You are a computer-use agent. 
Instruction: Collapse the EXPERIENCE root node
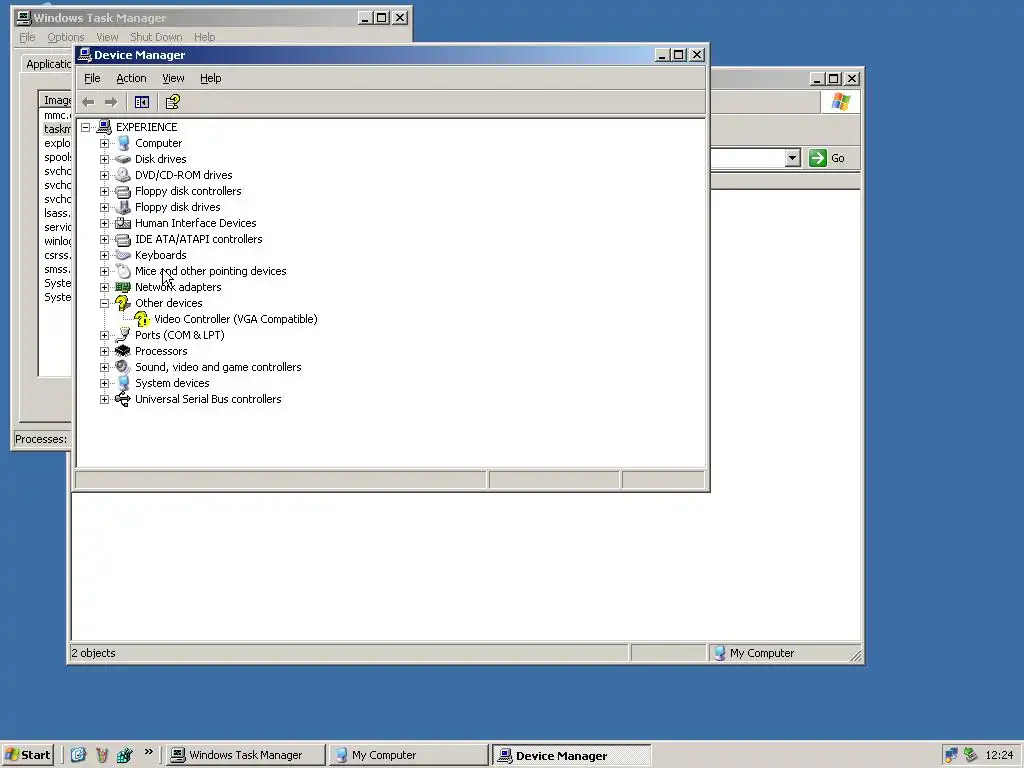(x=86, y=127)
